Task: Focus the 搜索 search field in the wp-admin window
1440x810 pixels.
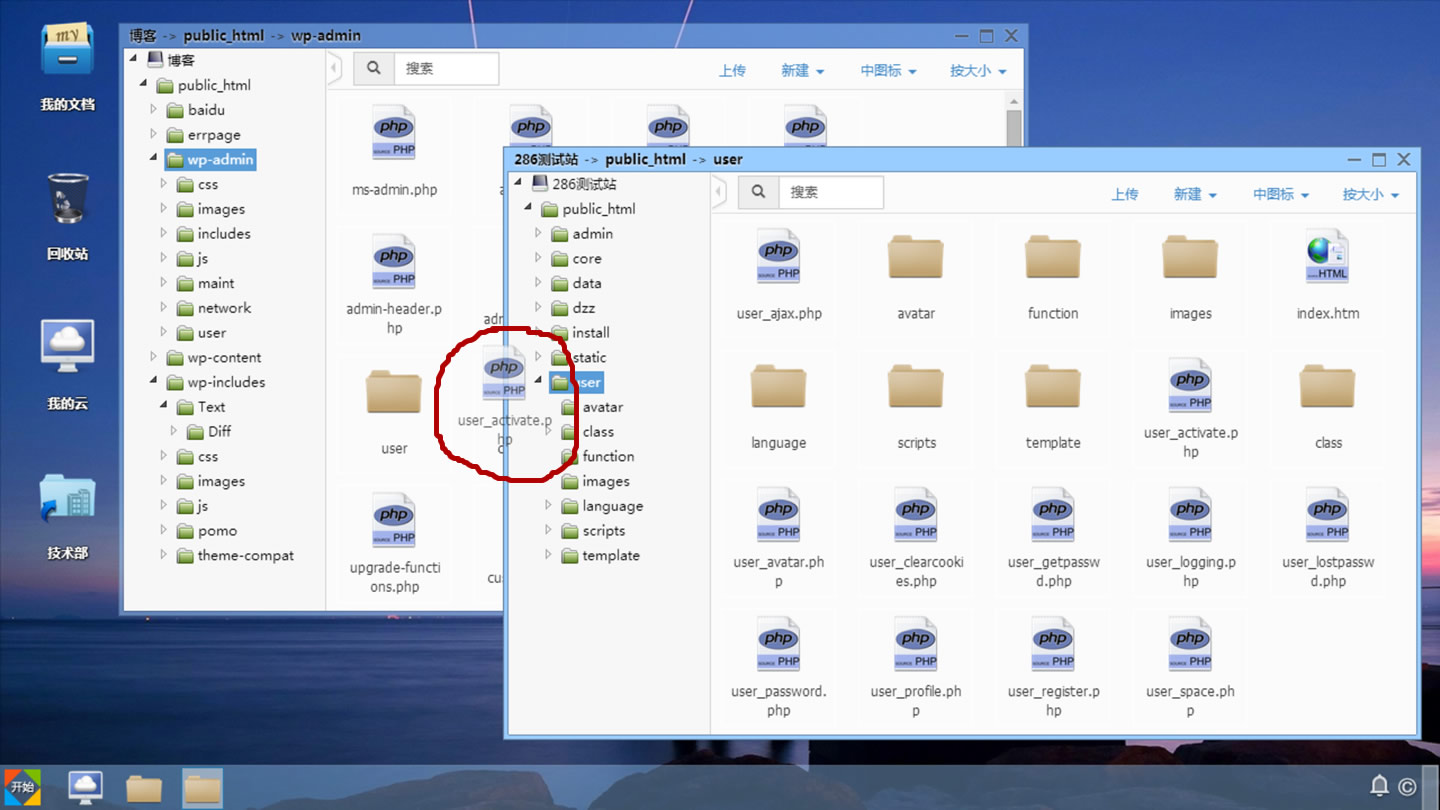Action: [445, 68]
